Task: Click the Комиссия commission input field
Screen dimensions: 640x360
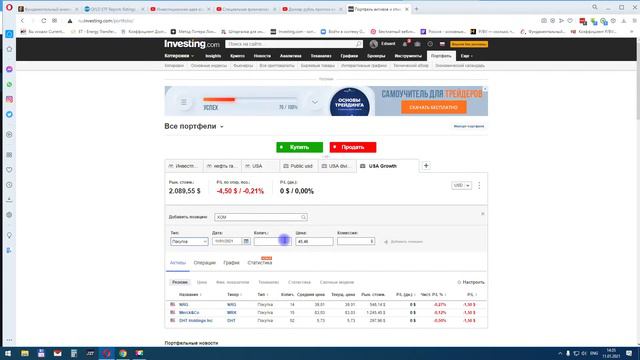Action: (356, 242)
